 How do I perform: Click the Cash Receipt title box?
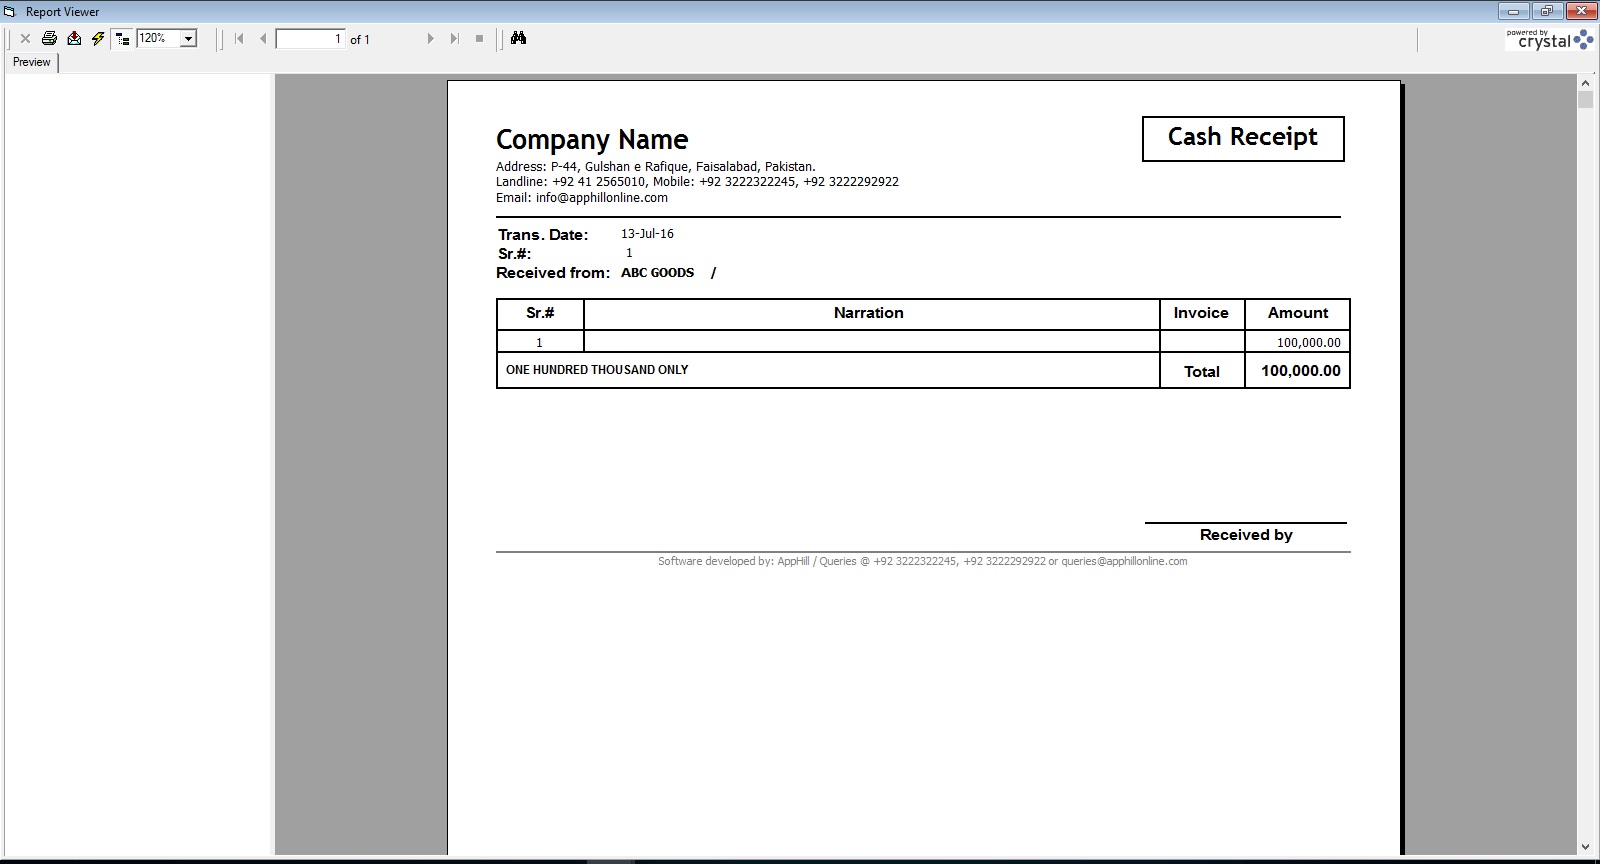1243,138
